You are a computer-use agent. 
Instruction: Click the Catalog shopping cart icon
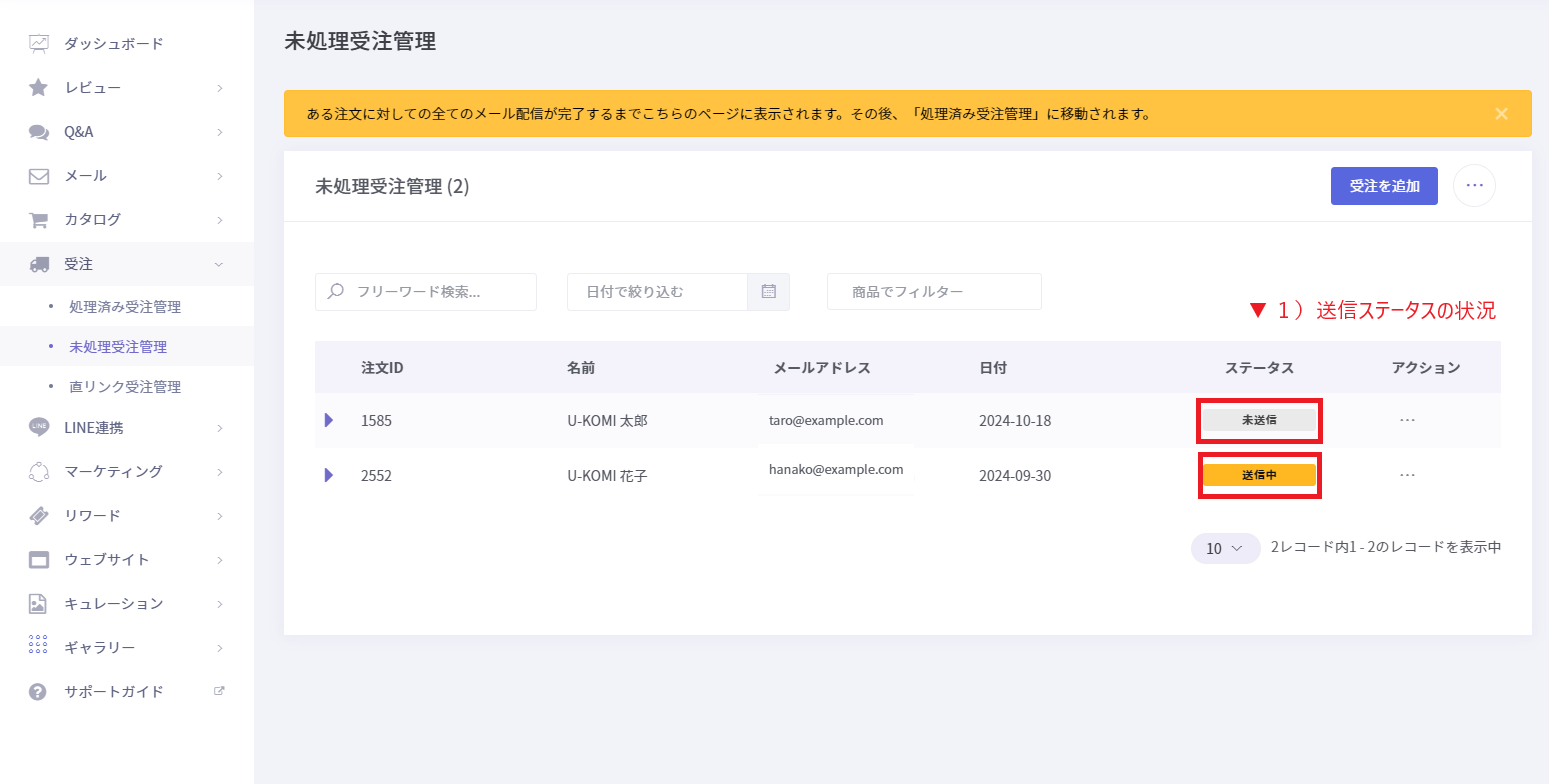(39, 220)
